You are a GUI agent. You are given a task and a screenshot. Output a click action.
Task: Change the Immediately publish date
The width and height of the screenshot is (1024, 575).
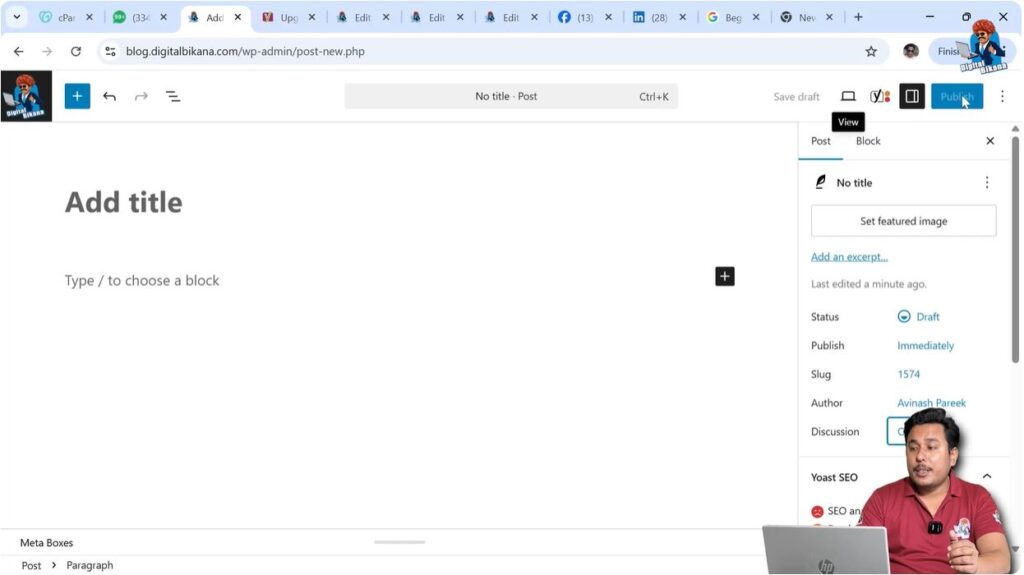tap(925, 346)
